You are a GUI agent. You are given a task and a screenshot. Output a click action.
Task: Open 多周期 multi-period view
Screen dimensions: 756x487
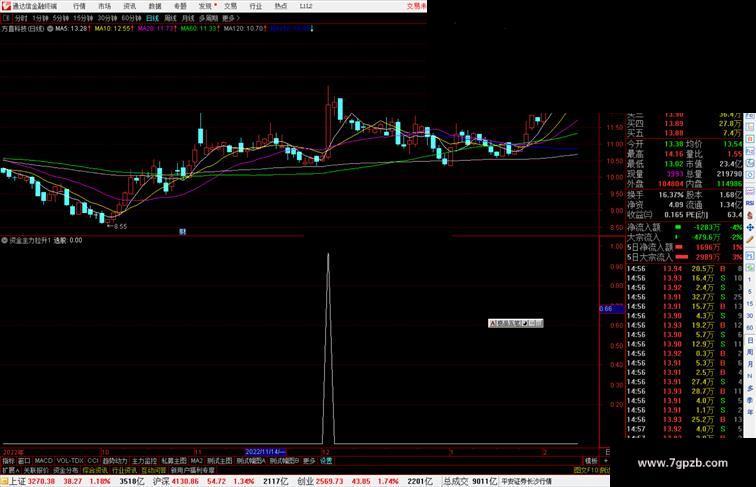pyautogui.click(x=208, y=18)
